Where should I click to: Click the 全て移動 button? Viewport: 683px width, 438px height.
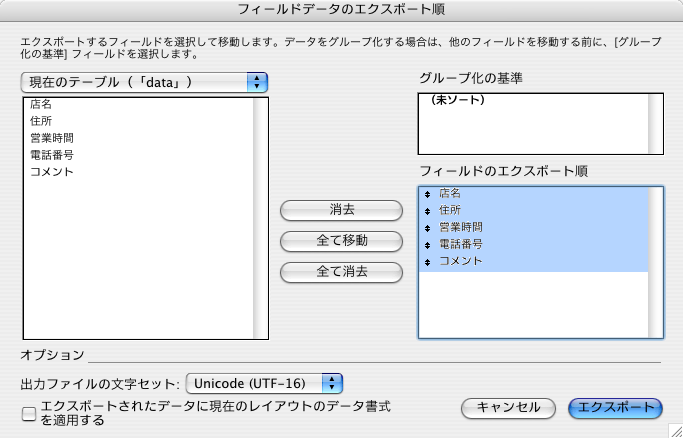point(341,241)
